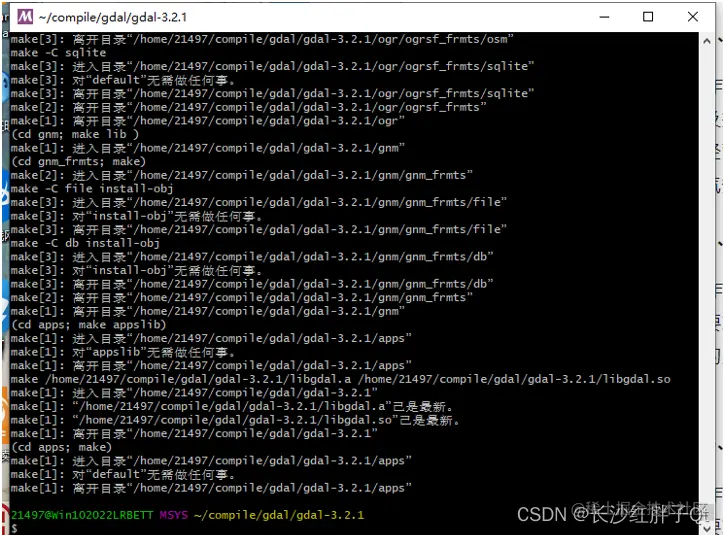Click the MSYS terminal icon in title bar
The image size is (725, 535).
25,17
